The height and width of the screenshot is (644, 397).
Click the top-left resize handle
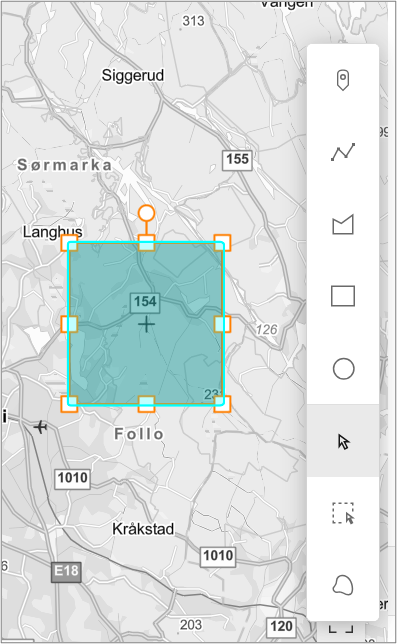coord(69,243)
